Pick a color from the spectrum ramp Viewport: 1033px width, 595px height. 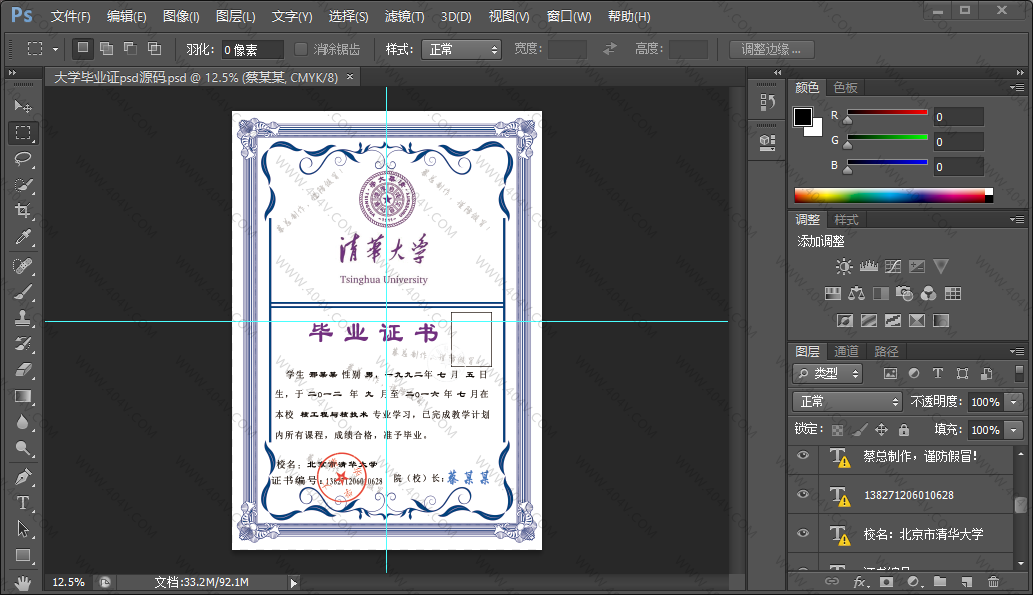pos(890,196)
